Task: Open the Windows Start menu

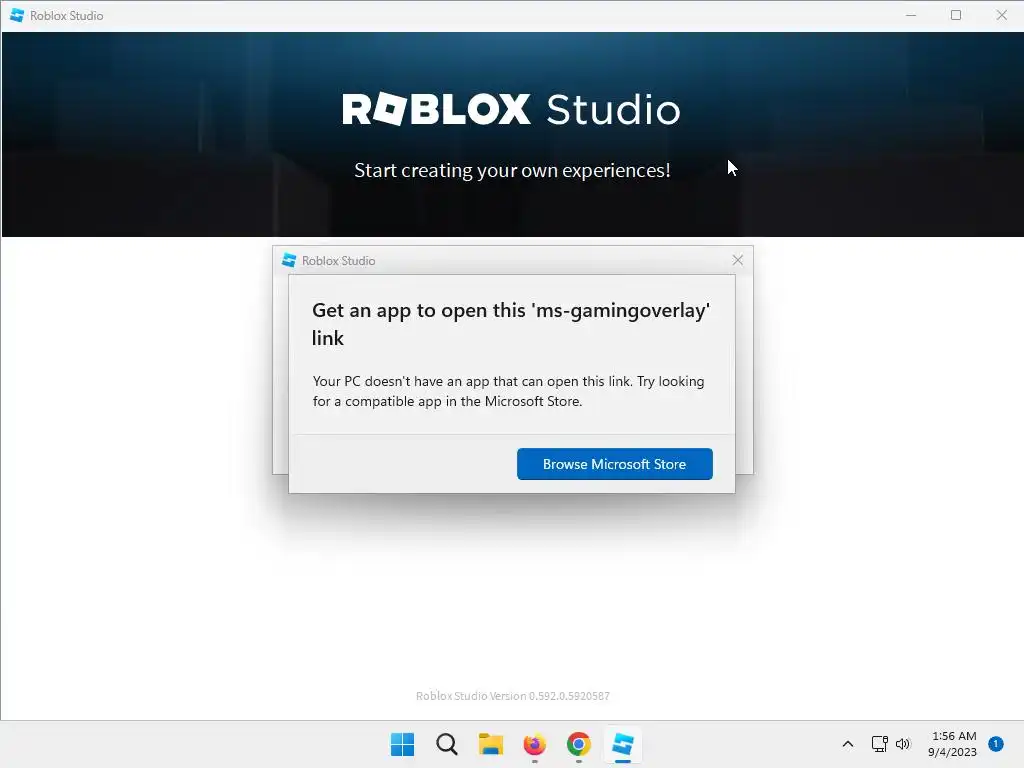Action: [402, 744]
